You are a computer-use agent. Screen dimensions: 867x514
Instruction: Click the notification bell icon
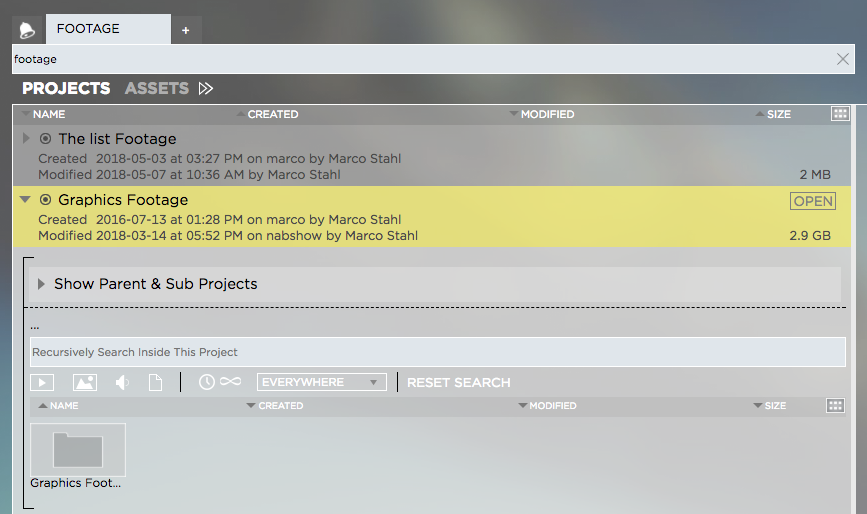(x=27, y=30)
